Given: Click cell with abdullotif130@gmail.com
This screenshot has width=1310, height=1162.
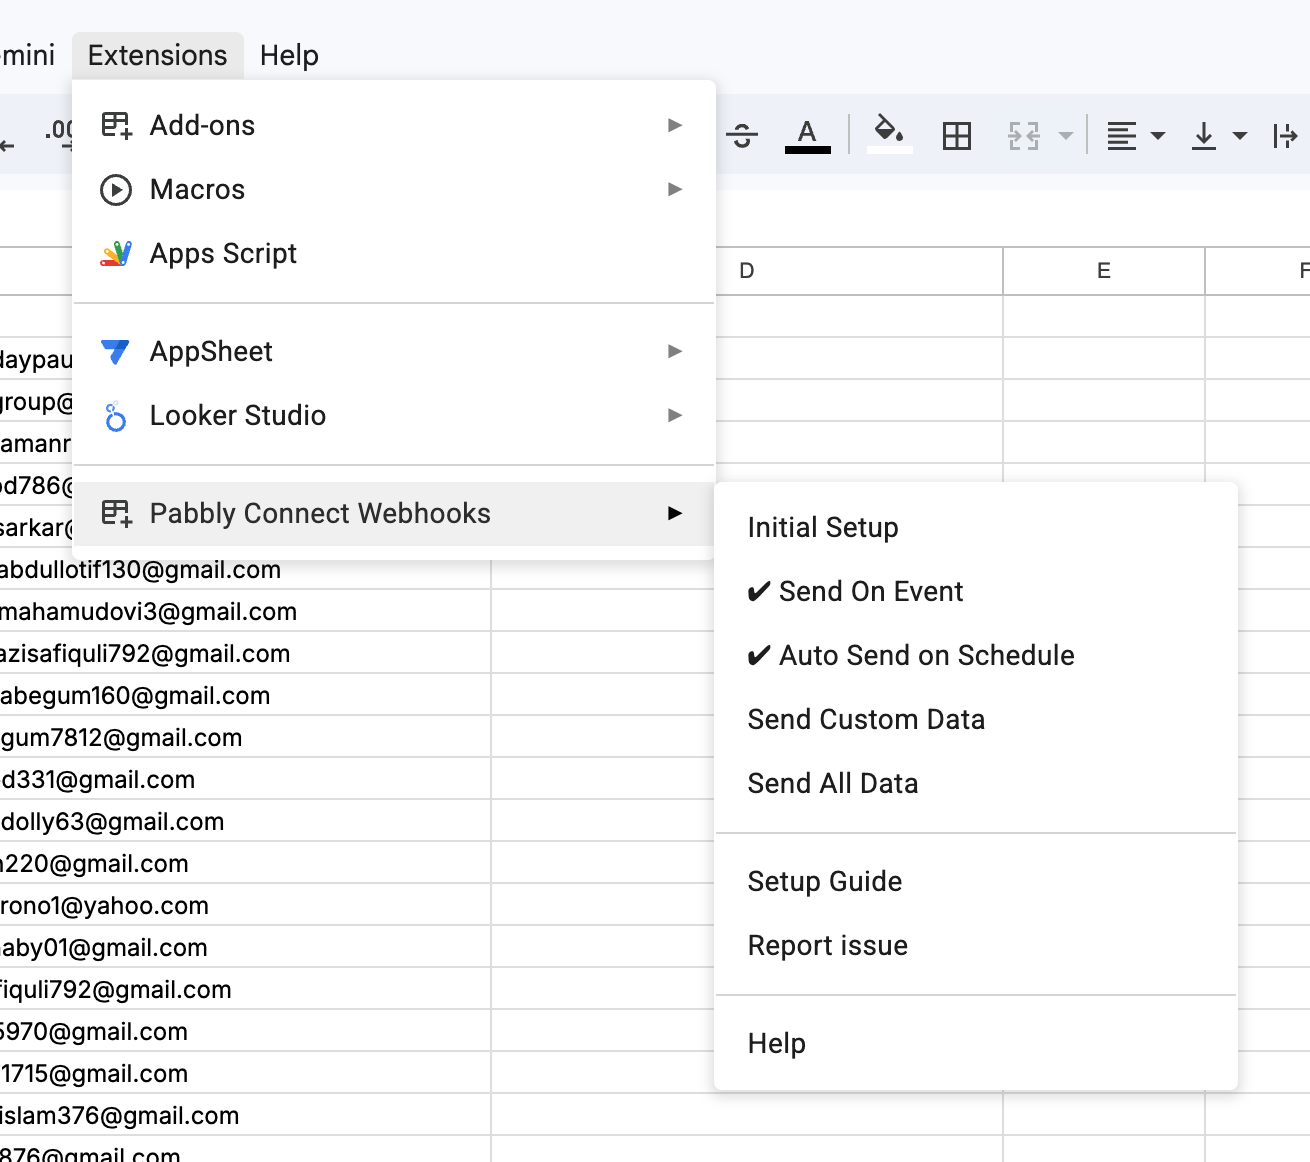Looking at the screenshot, I should 245,570.
